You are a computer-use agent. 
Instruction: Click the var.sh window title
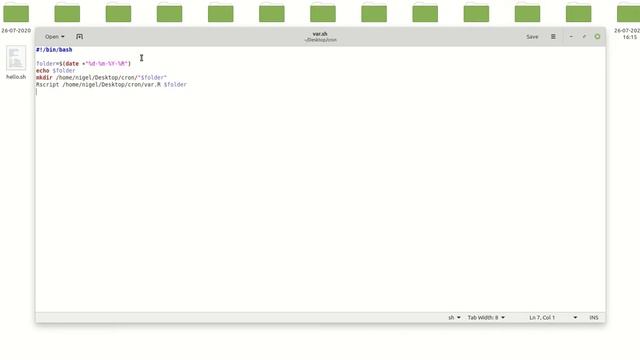point(320,34)
